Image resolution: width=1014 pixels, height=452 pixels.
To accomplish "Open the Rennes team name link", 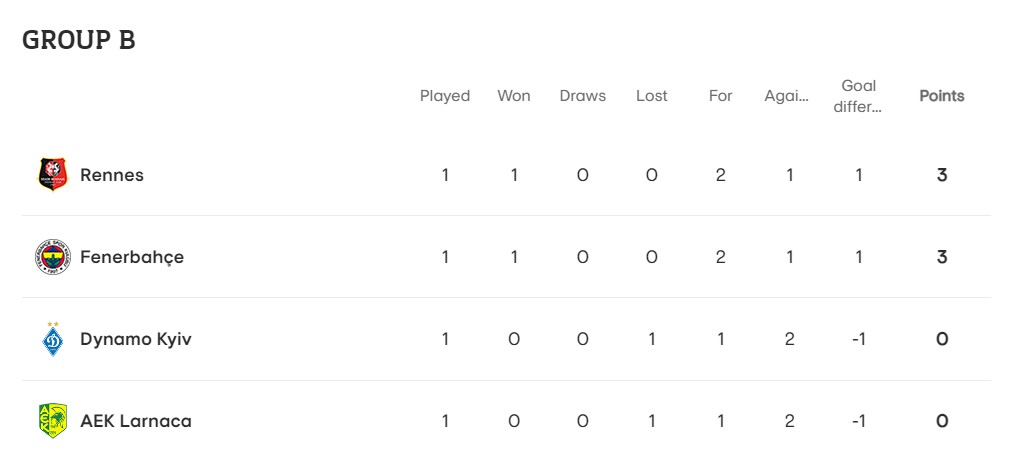I will pos(112,175).
